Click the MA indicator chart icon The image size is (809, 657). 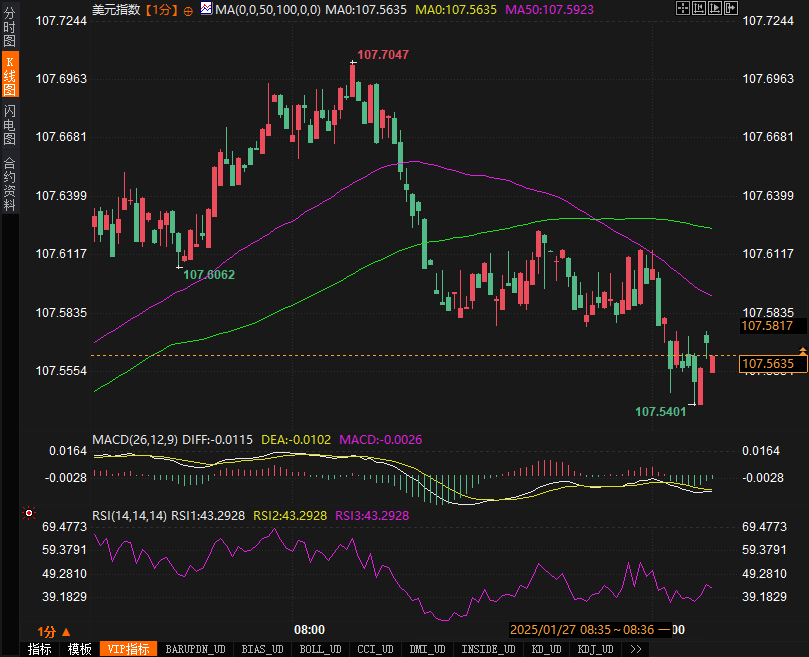205,8
